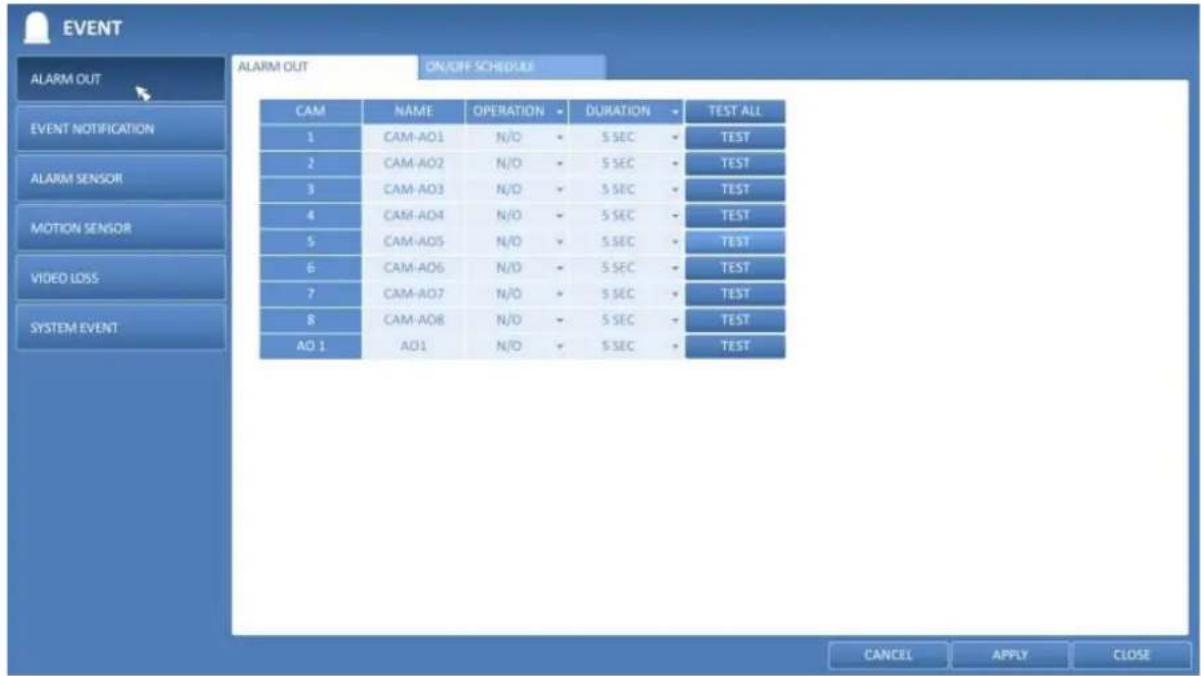Select the ALARM OUT tab

pyautogui.click(x=324, y=67)
